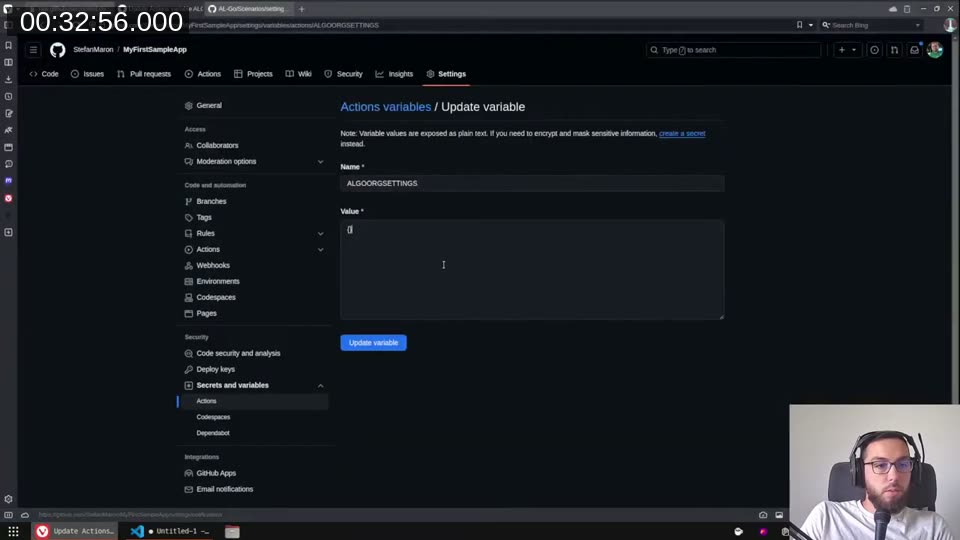Open the repository Actions tab

click(203, 74)
